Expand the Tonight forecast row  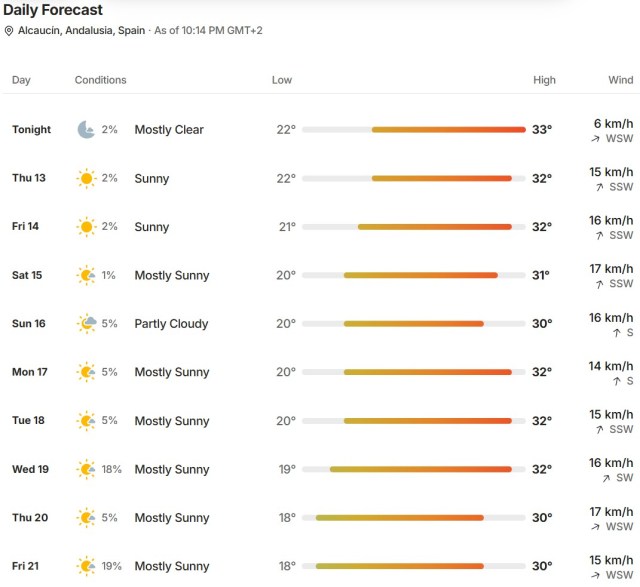click(320, 130)
